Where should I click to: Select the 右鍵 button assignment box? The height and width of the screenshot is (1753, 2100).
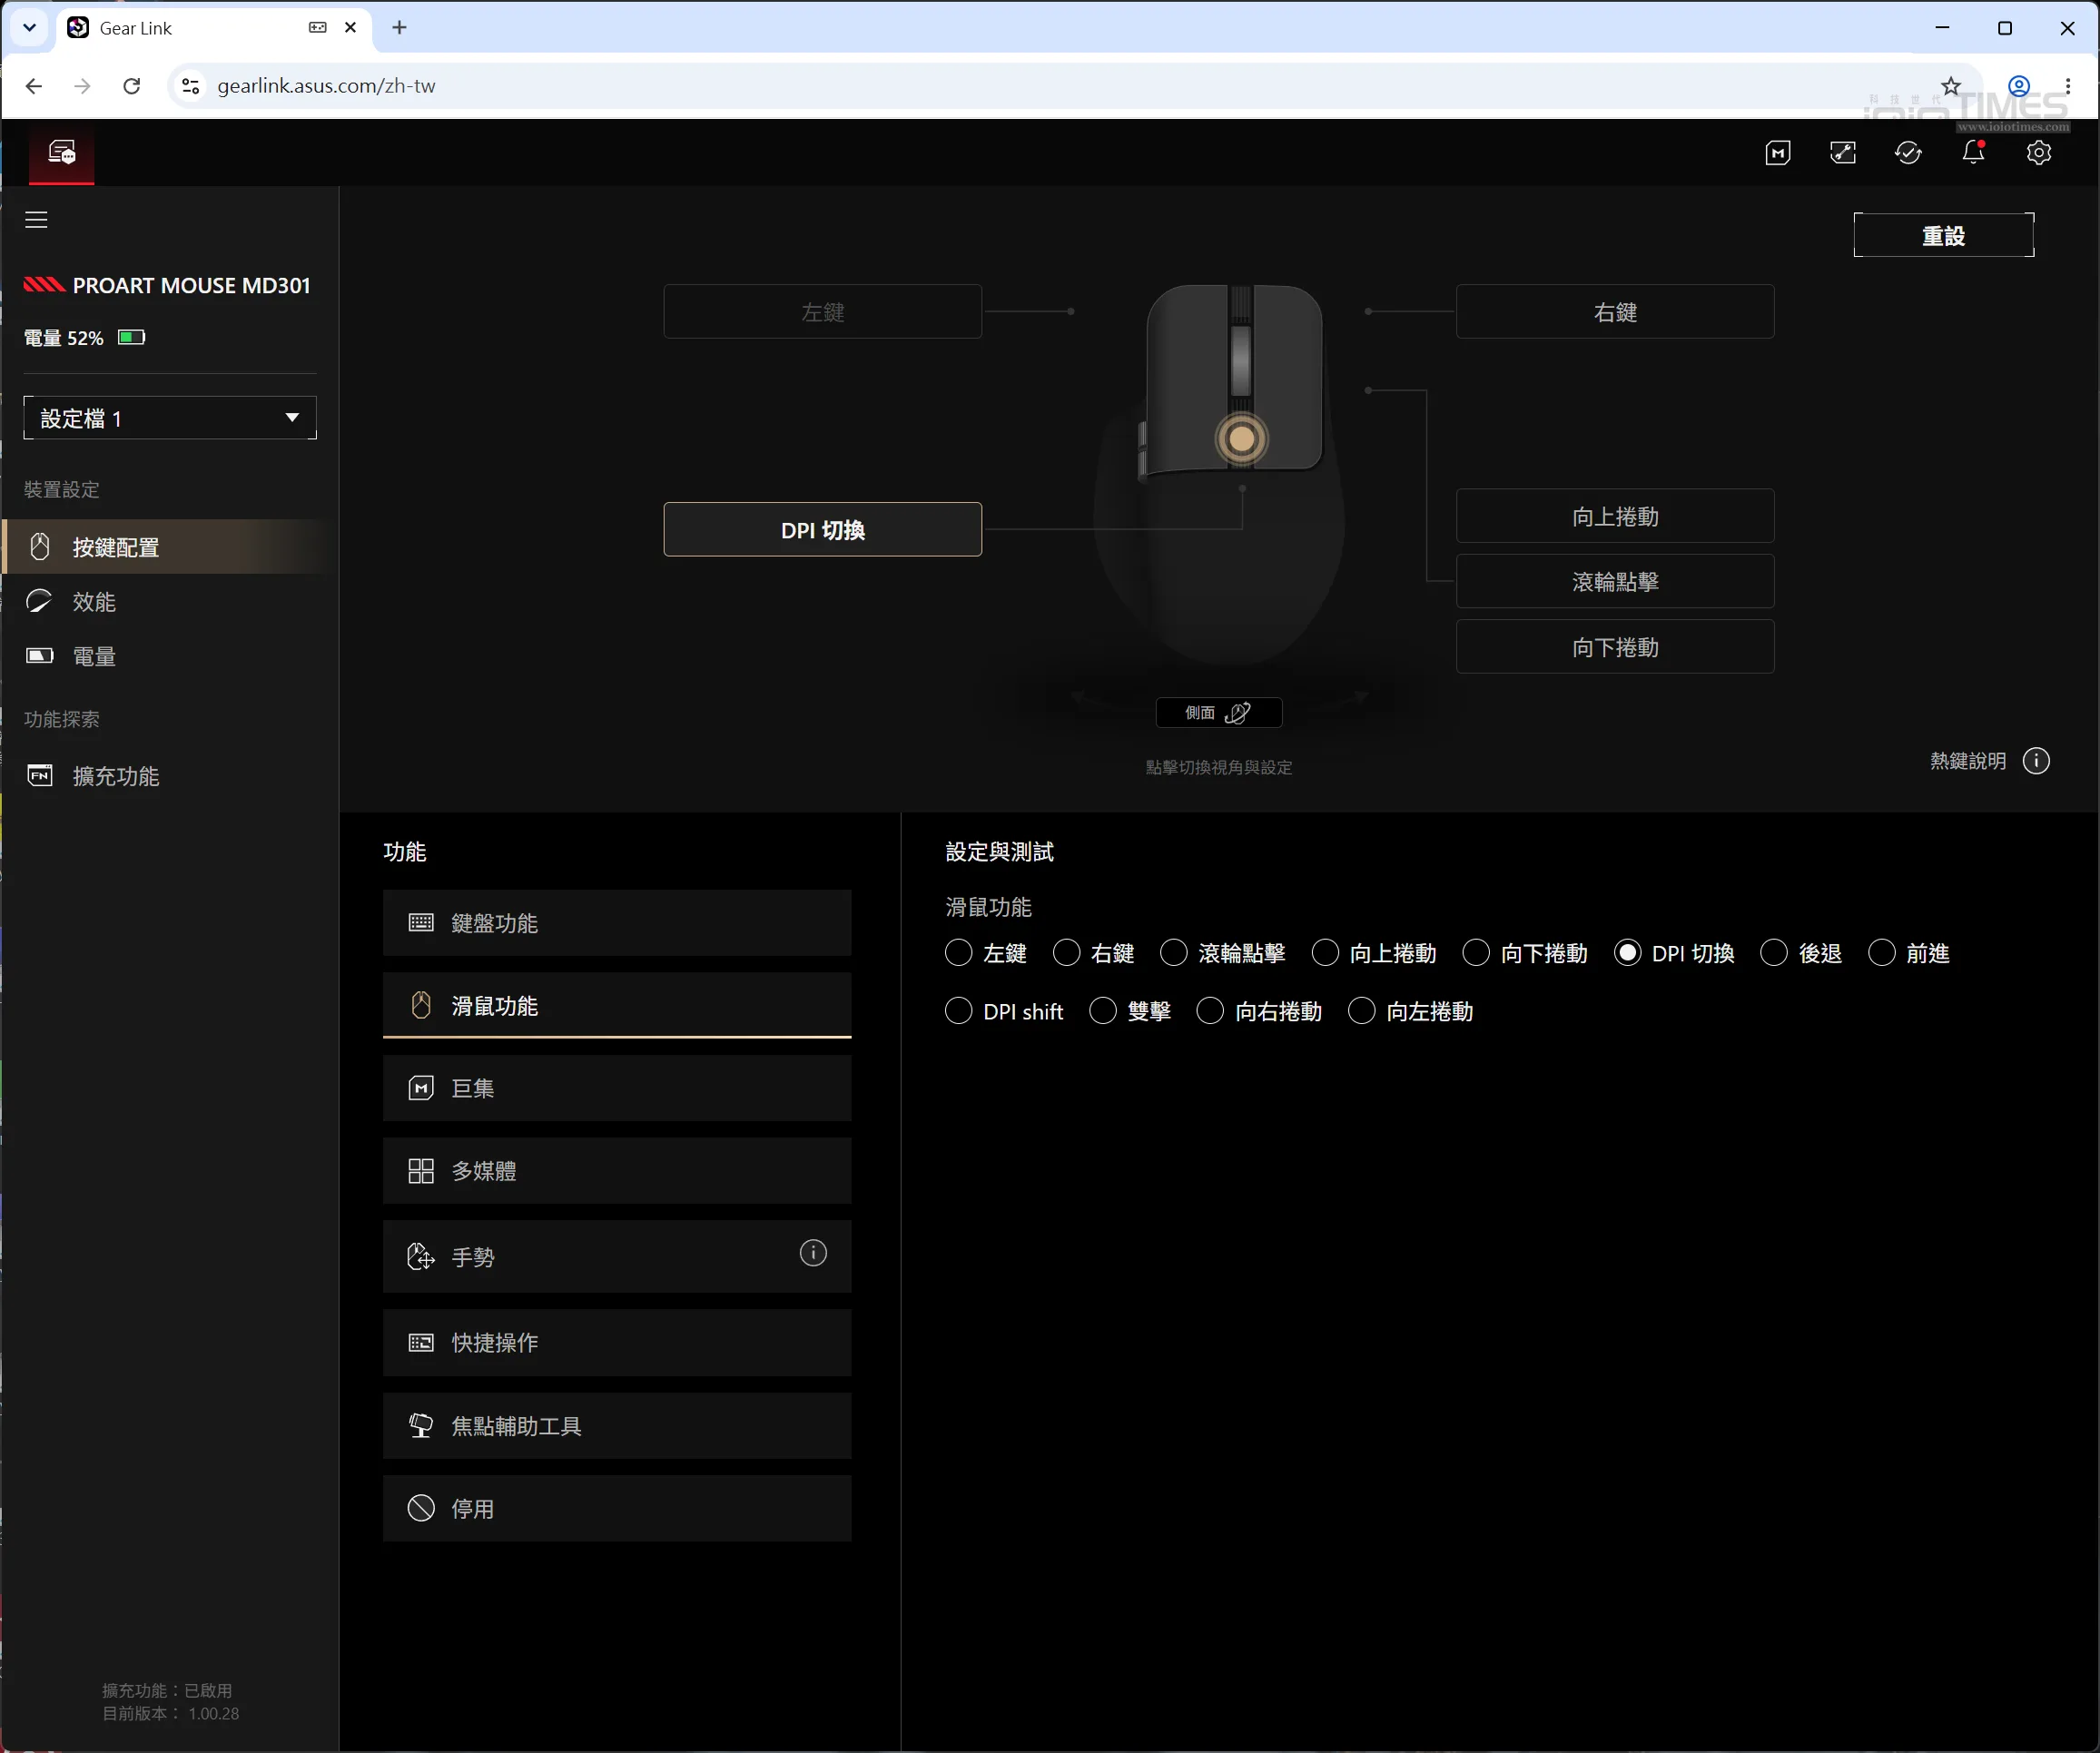click(x=1615, y=312)
